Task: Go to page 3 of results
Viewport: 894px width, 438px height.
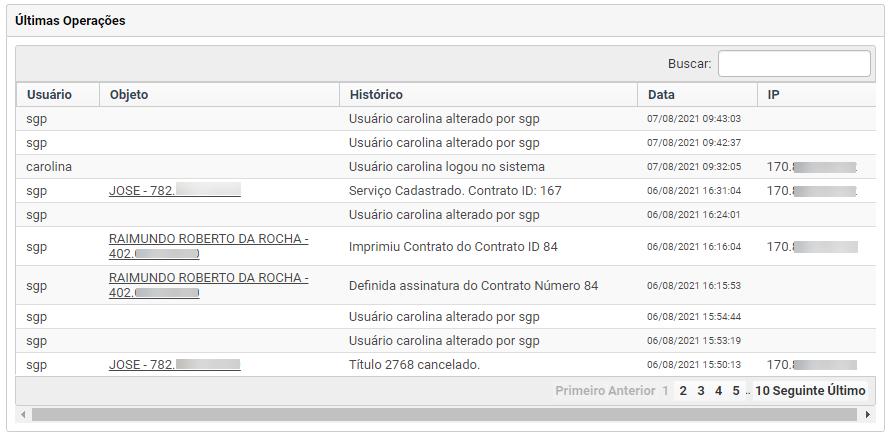Action: coord(701,391)
